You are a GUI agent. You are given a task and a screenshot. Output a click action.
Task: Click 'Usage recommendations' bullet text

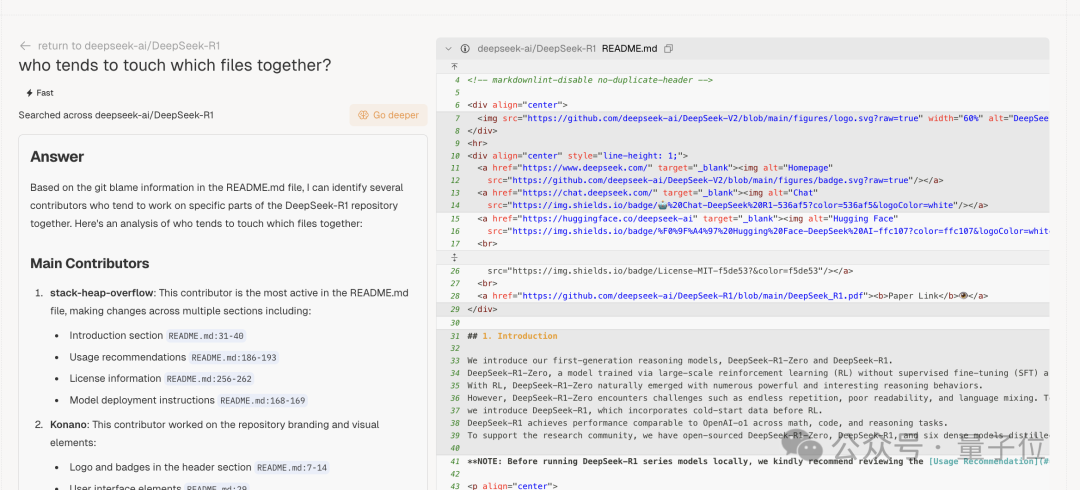pyautogui.click(x=127, y=358)
